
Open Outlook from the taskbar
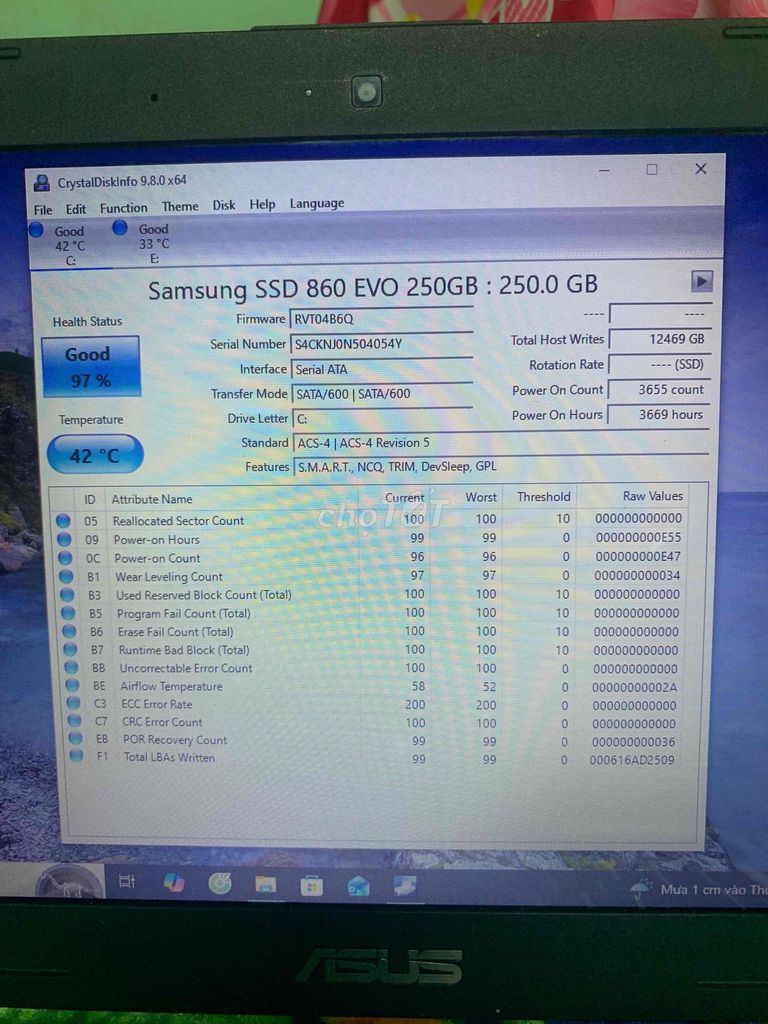[x=358, y=886]
